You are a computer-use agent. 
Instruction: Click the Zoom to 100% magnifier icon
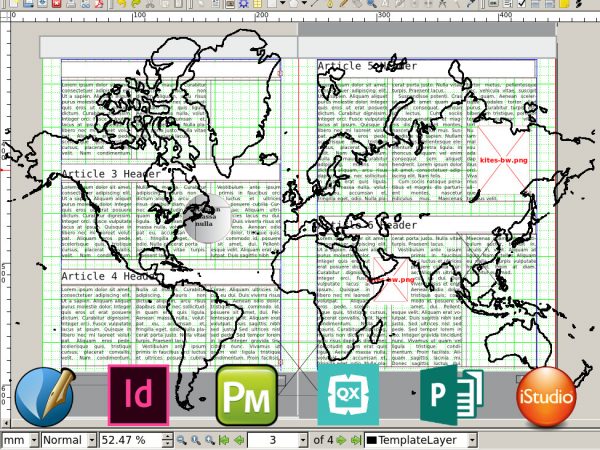pyautogui.click(x=196, y=440)
